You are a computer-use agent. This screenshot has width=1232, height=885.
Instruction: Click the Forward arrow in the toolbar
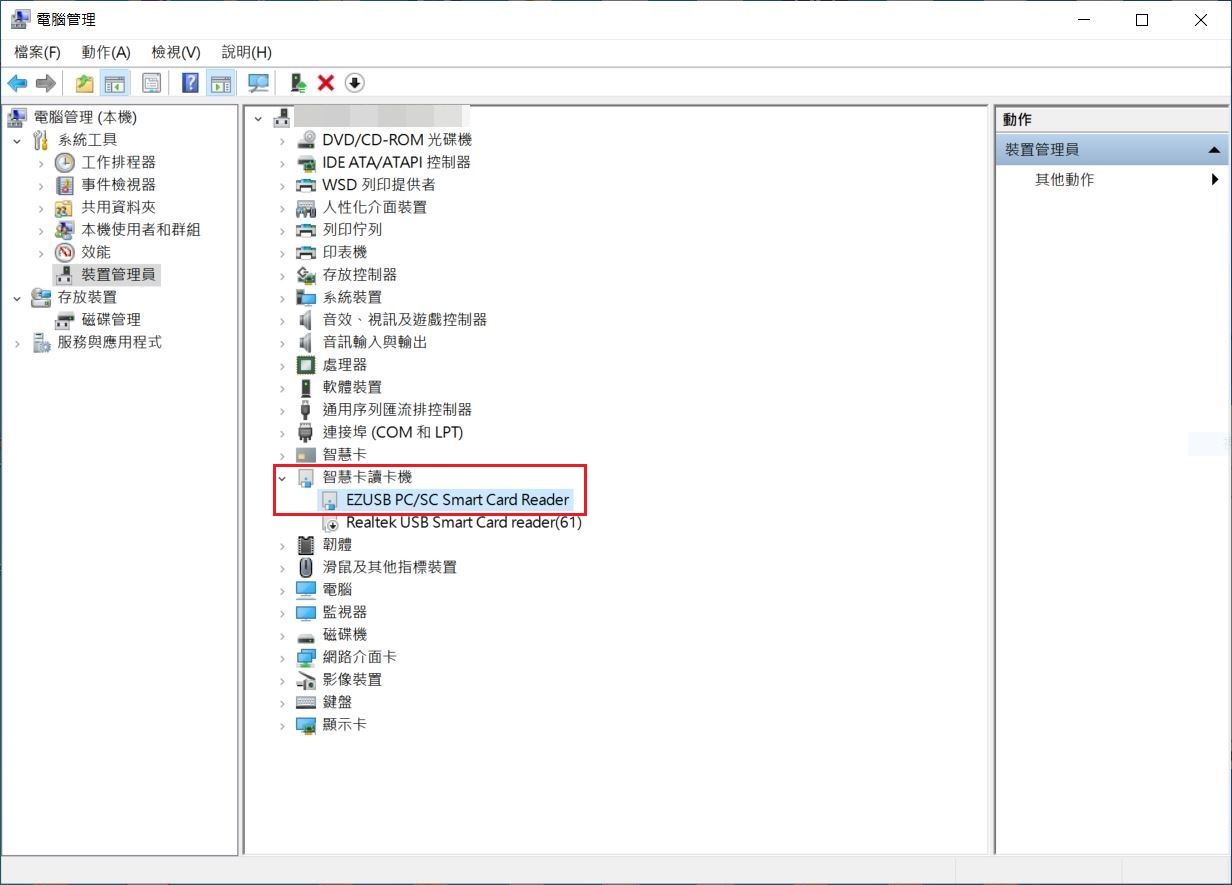coord(45,83)
